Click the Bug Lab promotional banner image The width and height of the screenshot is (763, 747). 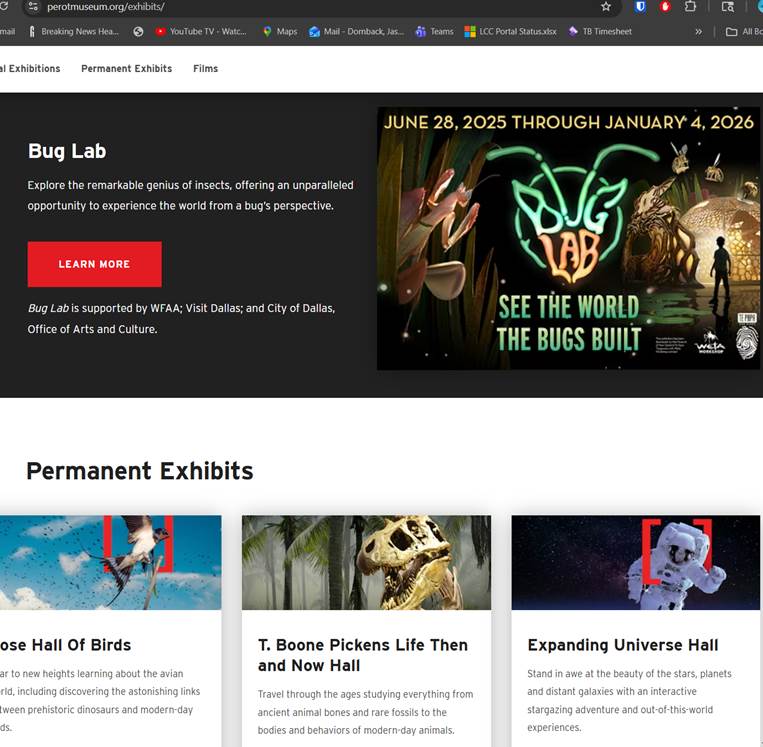(x=568, y=239)
